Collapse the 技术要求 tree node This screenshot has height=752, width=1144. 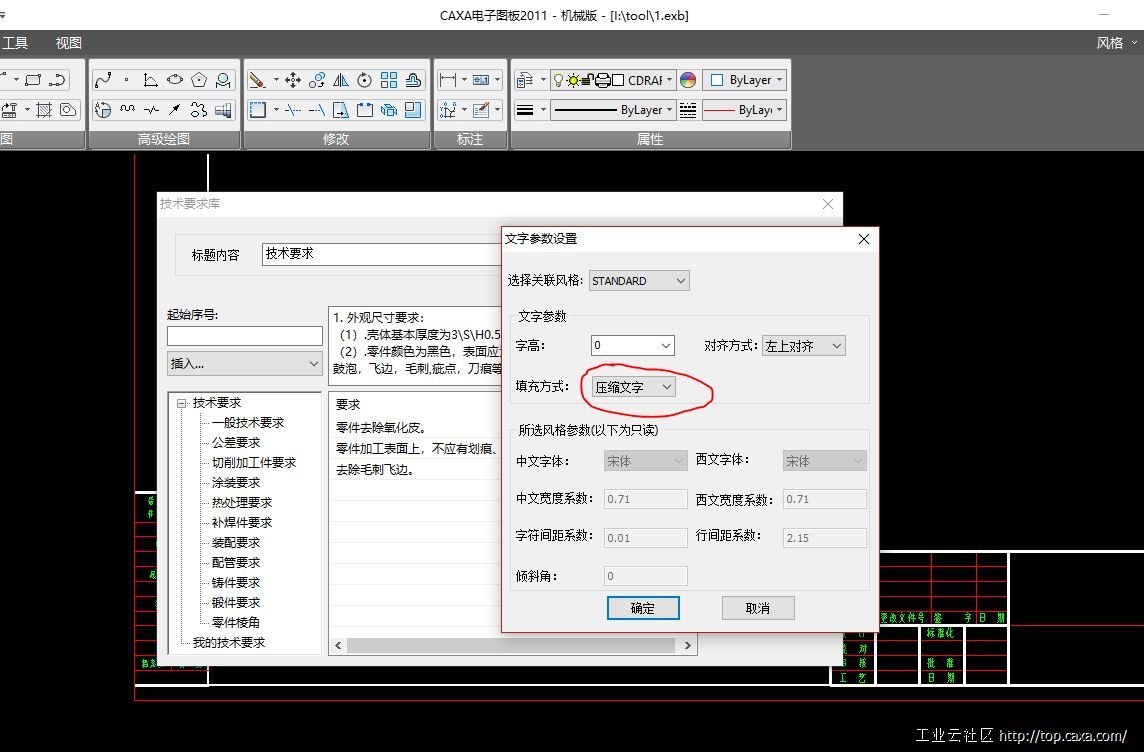pos(183,403)
